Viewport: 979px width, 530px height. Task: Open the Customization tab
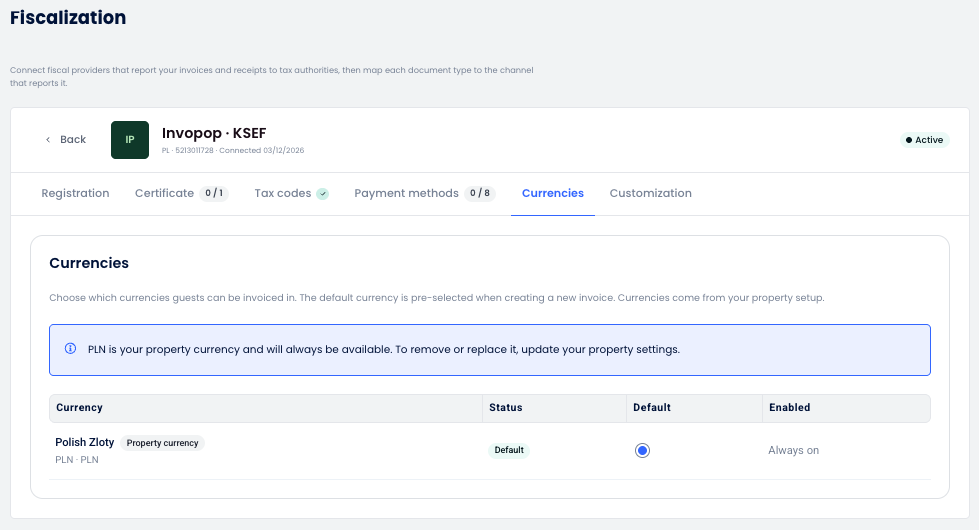coord(650,194)
